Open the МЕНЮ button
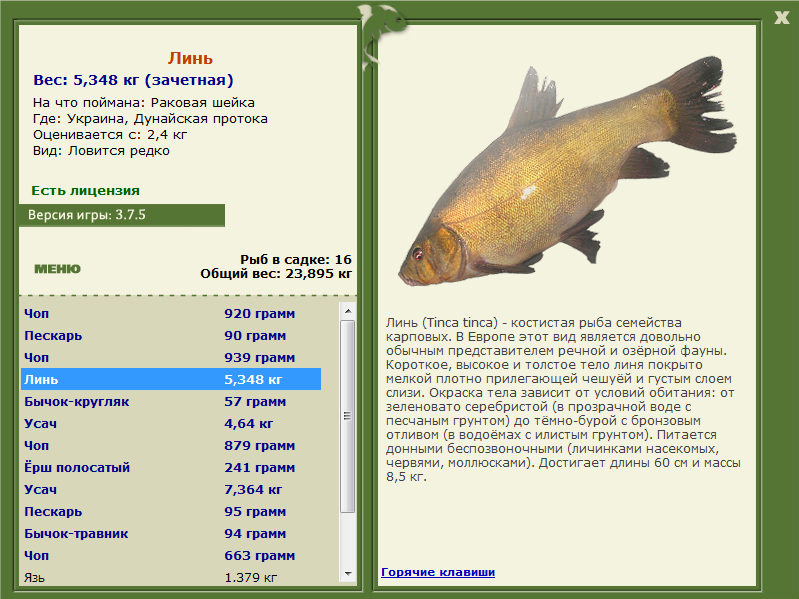Screen dimensions: 799x599 (x=57, y=269)
